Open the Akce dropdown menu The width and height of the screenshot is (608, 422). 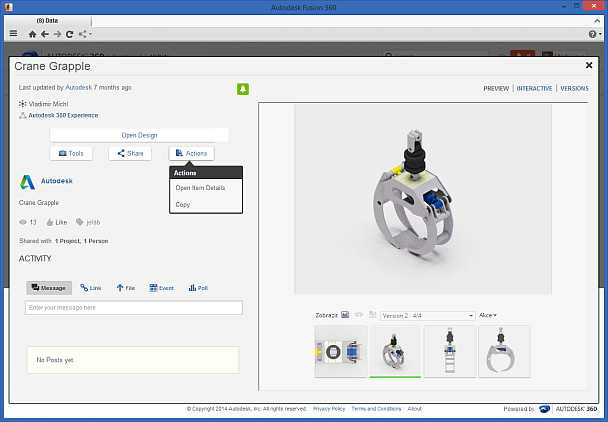pos(488,315)
